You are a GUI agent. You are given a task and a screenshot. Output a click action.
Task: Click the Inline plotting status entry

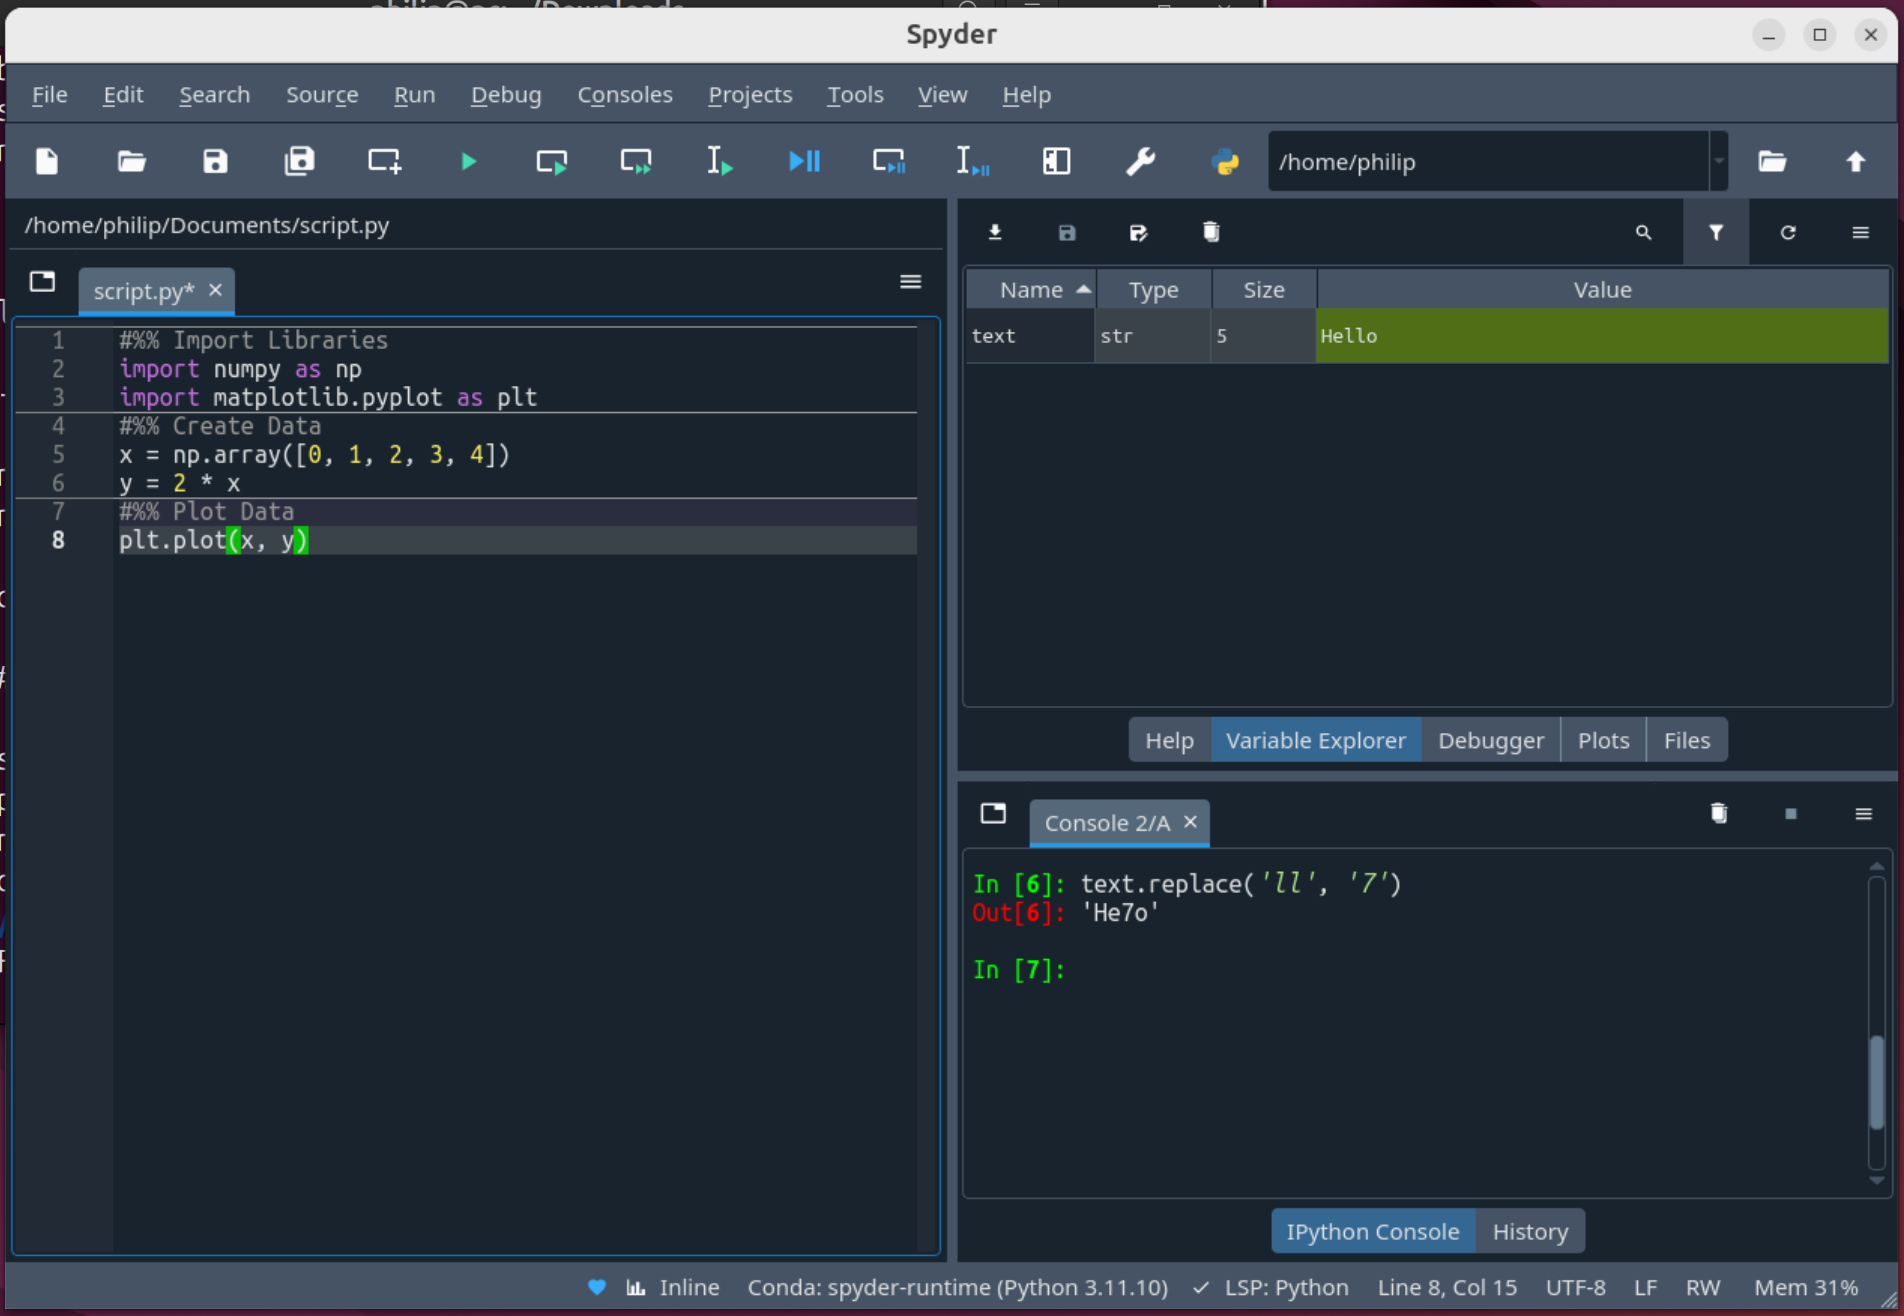672,1287
